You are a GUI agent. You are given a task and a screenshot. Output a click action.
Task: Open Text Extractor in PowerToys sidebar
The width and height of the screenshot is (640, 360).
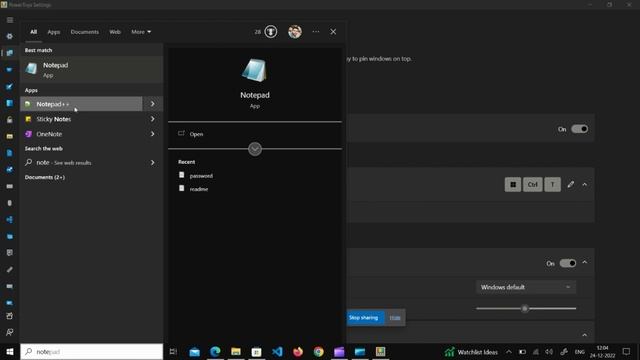click(x=10, y=303)
